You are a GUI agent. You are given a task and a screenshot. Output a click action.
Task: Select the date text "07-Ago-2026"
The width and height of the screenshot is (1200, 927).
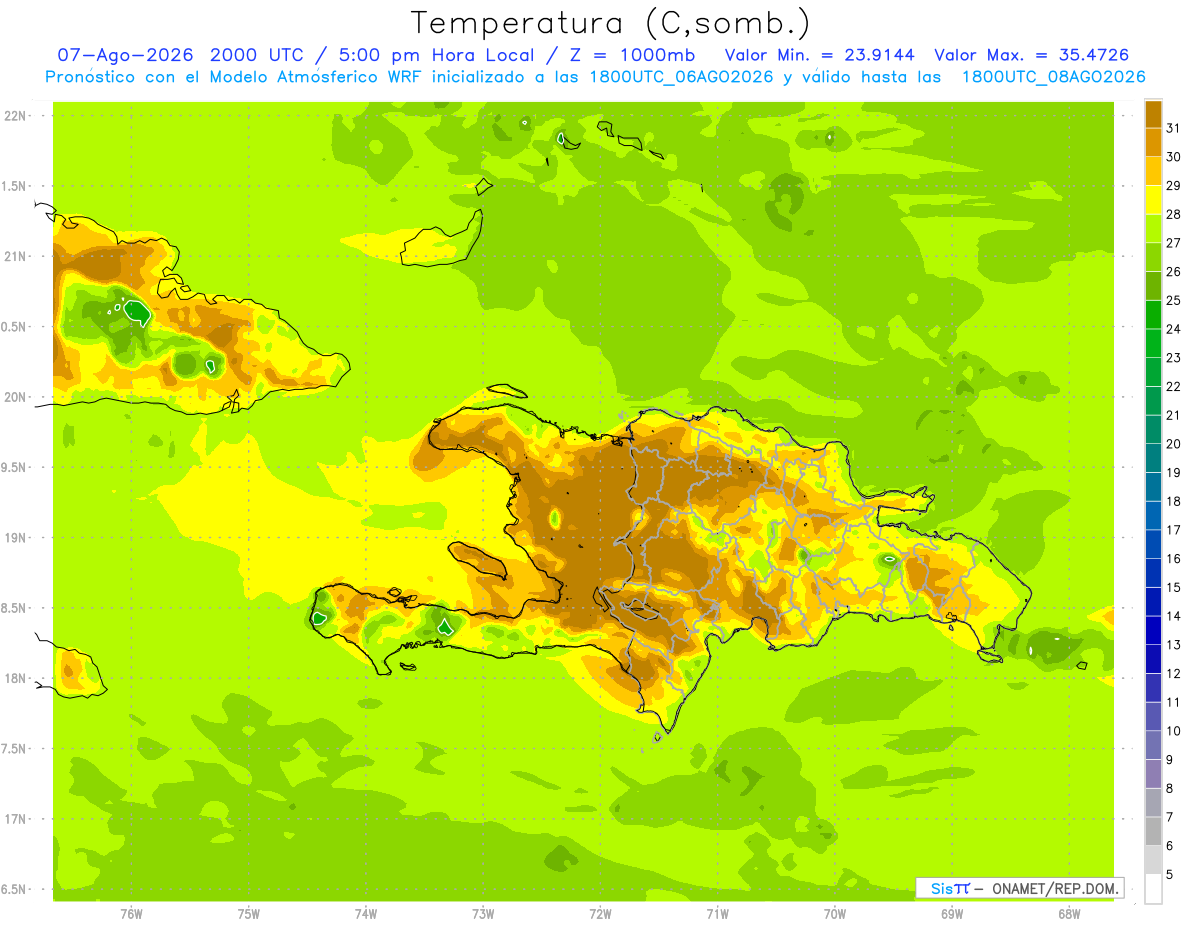(x=125, y=55)
